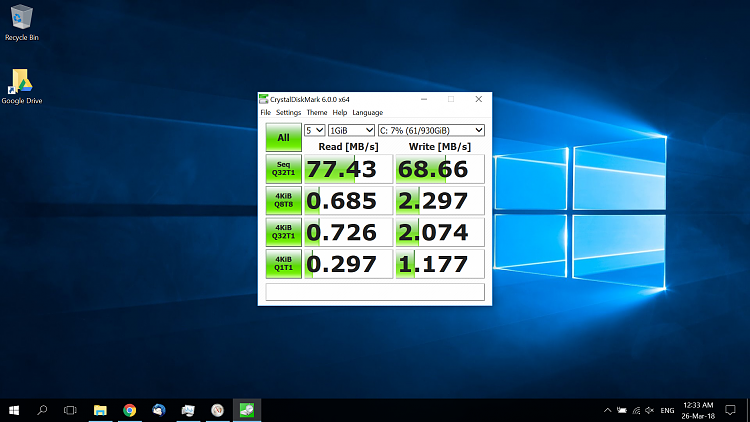Open the Action Center notifications icon

pyautogui.click(x=730, y=410)
